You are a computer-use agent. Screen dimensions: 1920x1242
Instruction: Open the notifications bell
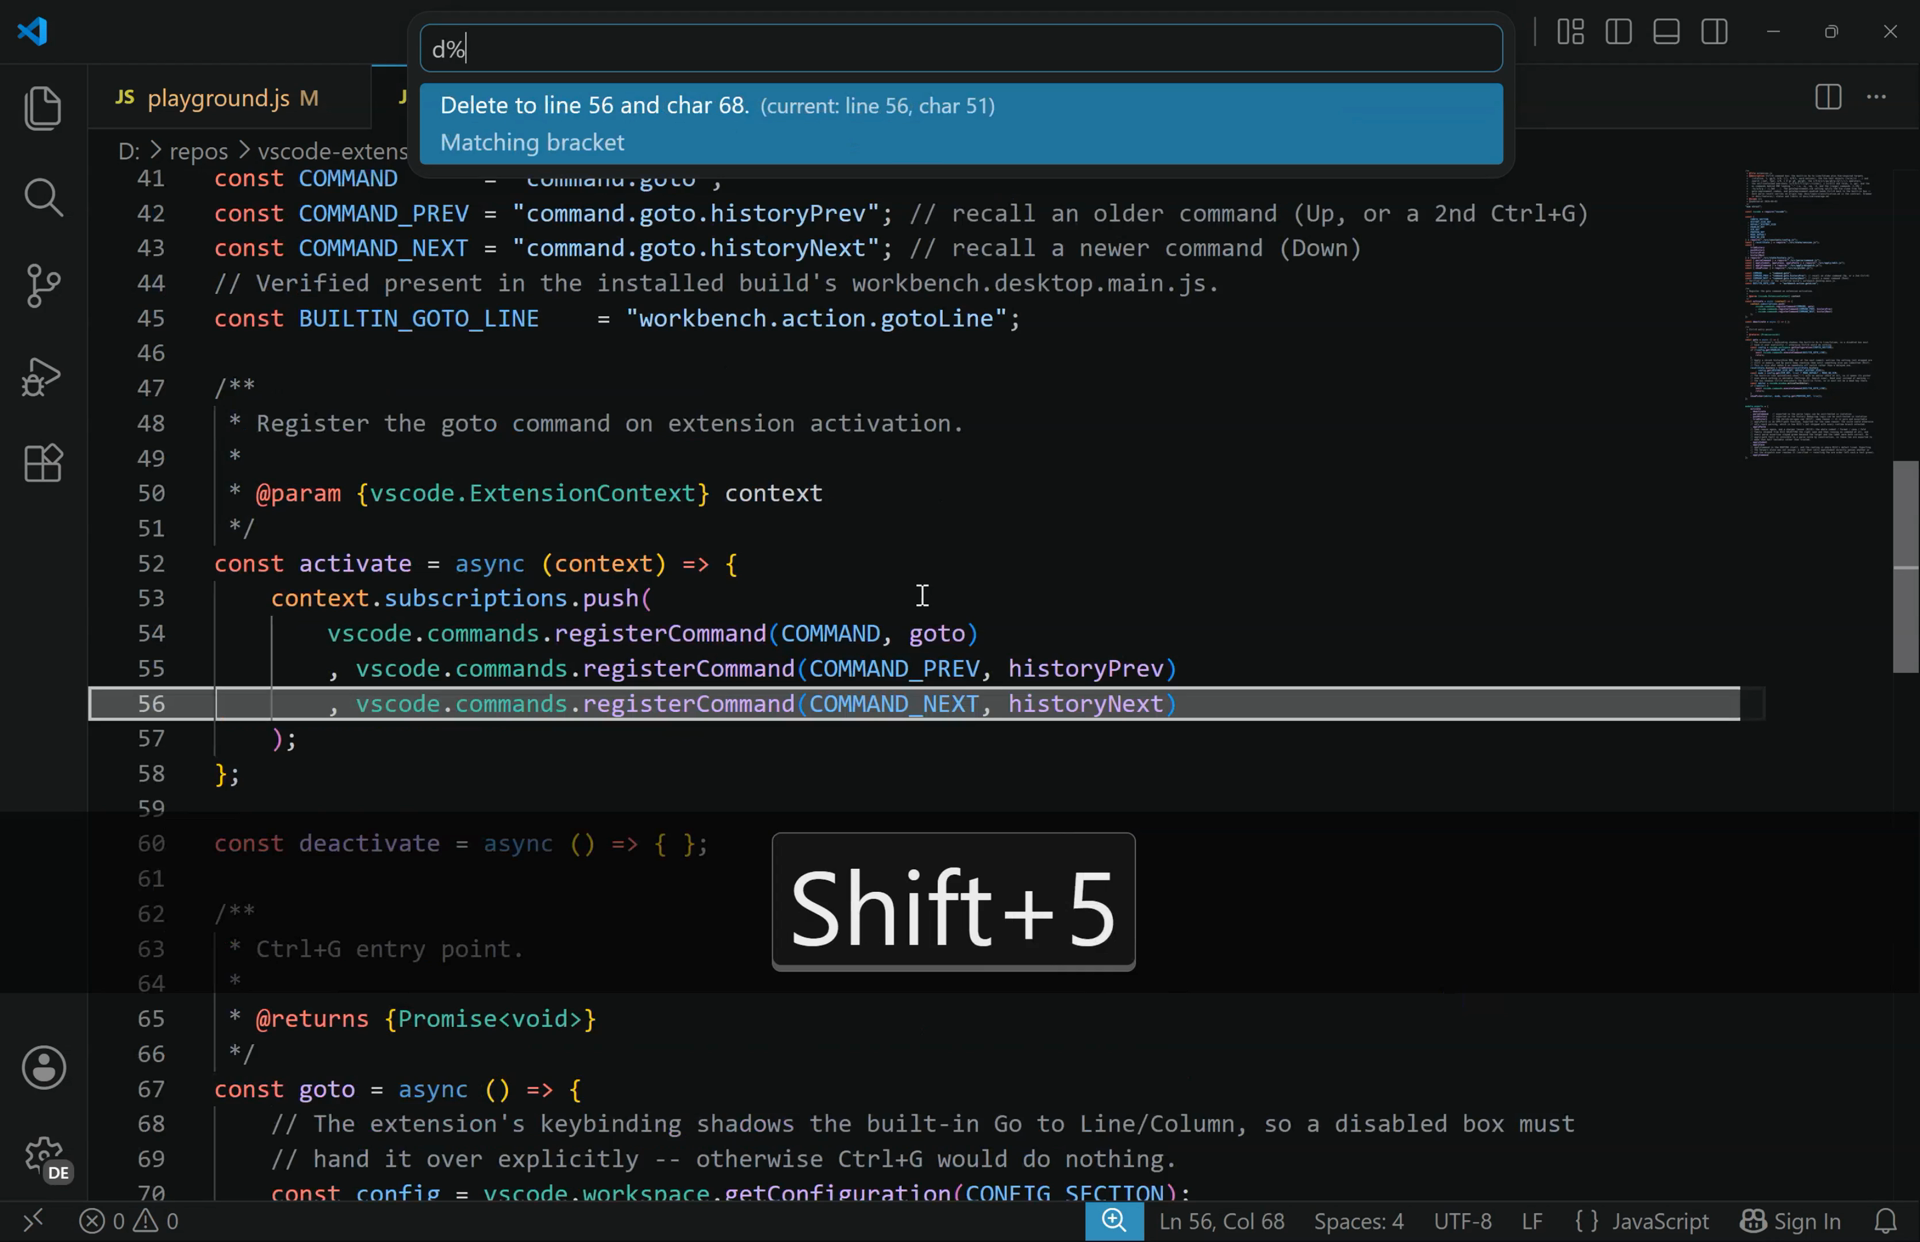pyautogui.click(x=1886, y=1221)
